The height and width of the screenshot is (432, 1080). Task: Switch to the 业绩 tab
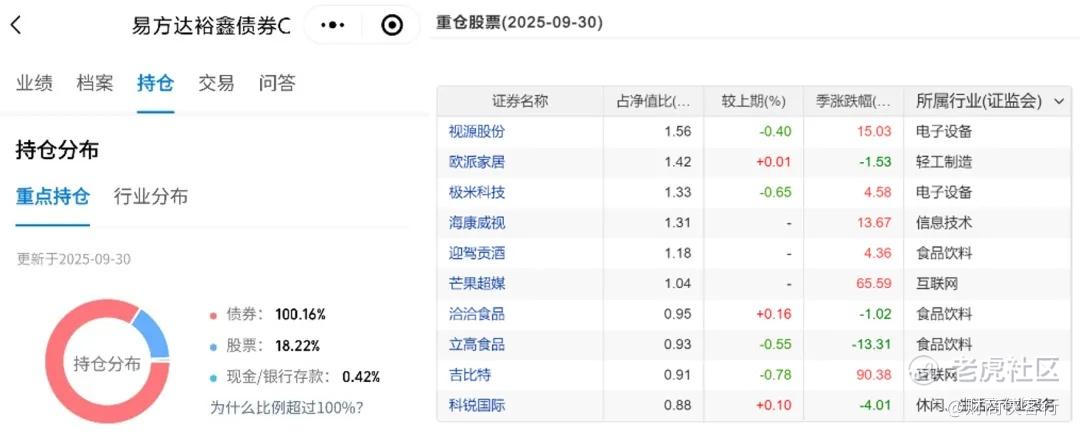34,83
